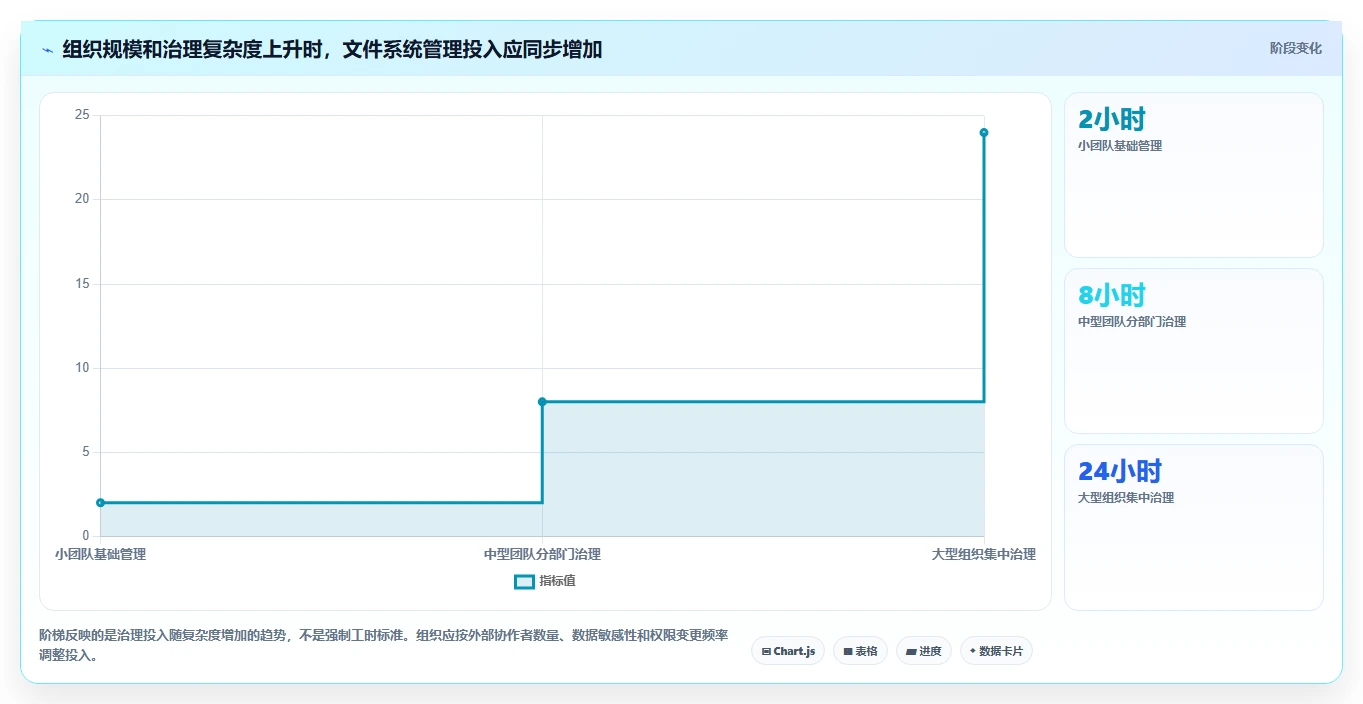Click the y-axis value 20
This screenshot has height=704, width=1363.
click(x=82, y=199)
